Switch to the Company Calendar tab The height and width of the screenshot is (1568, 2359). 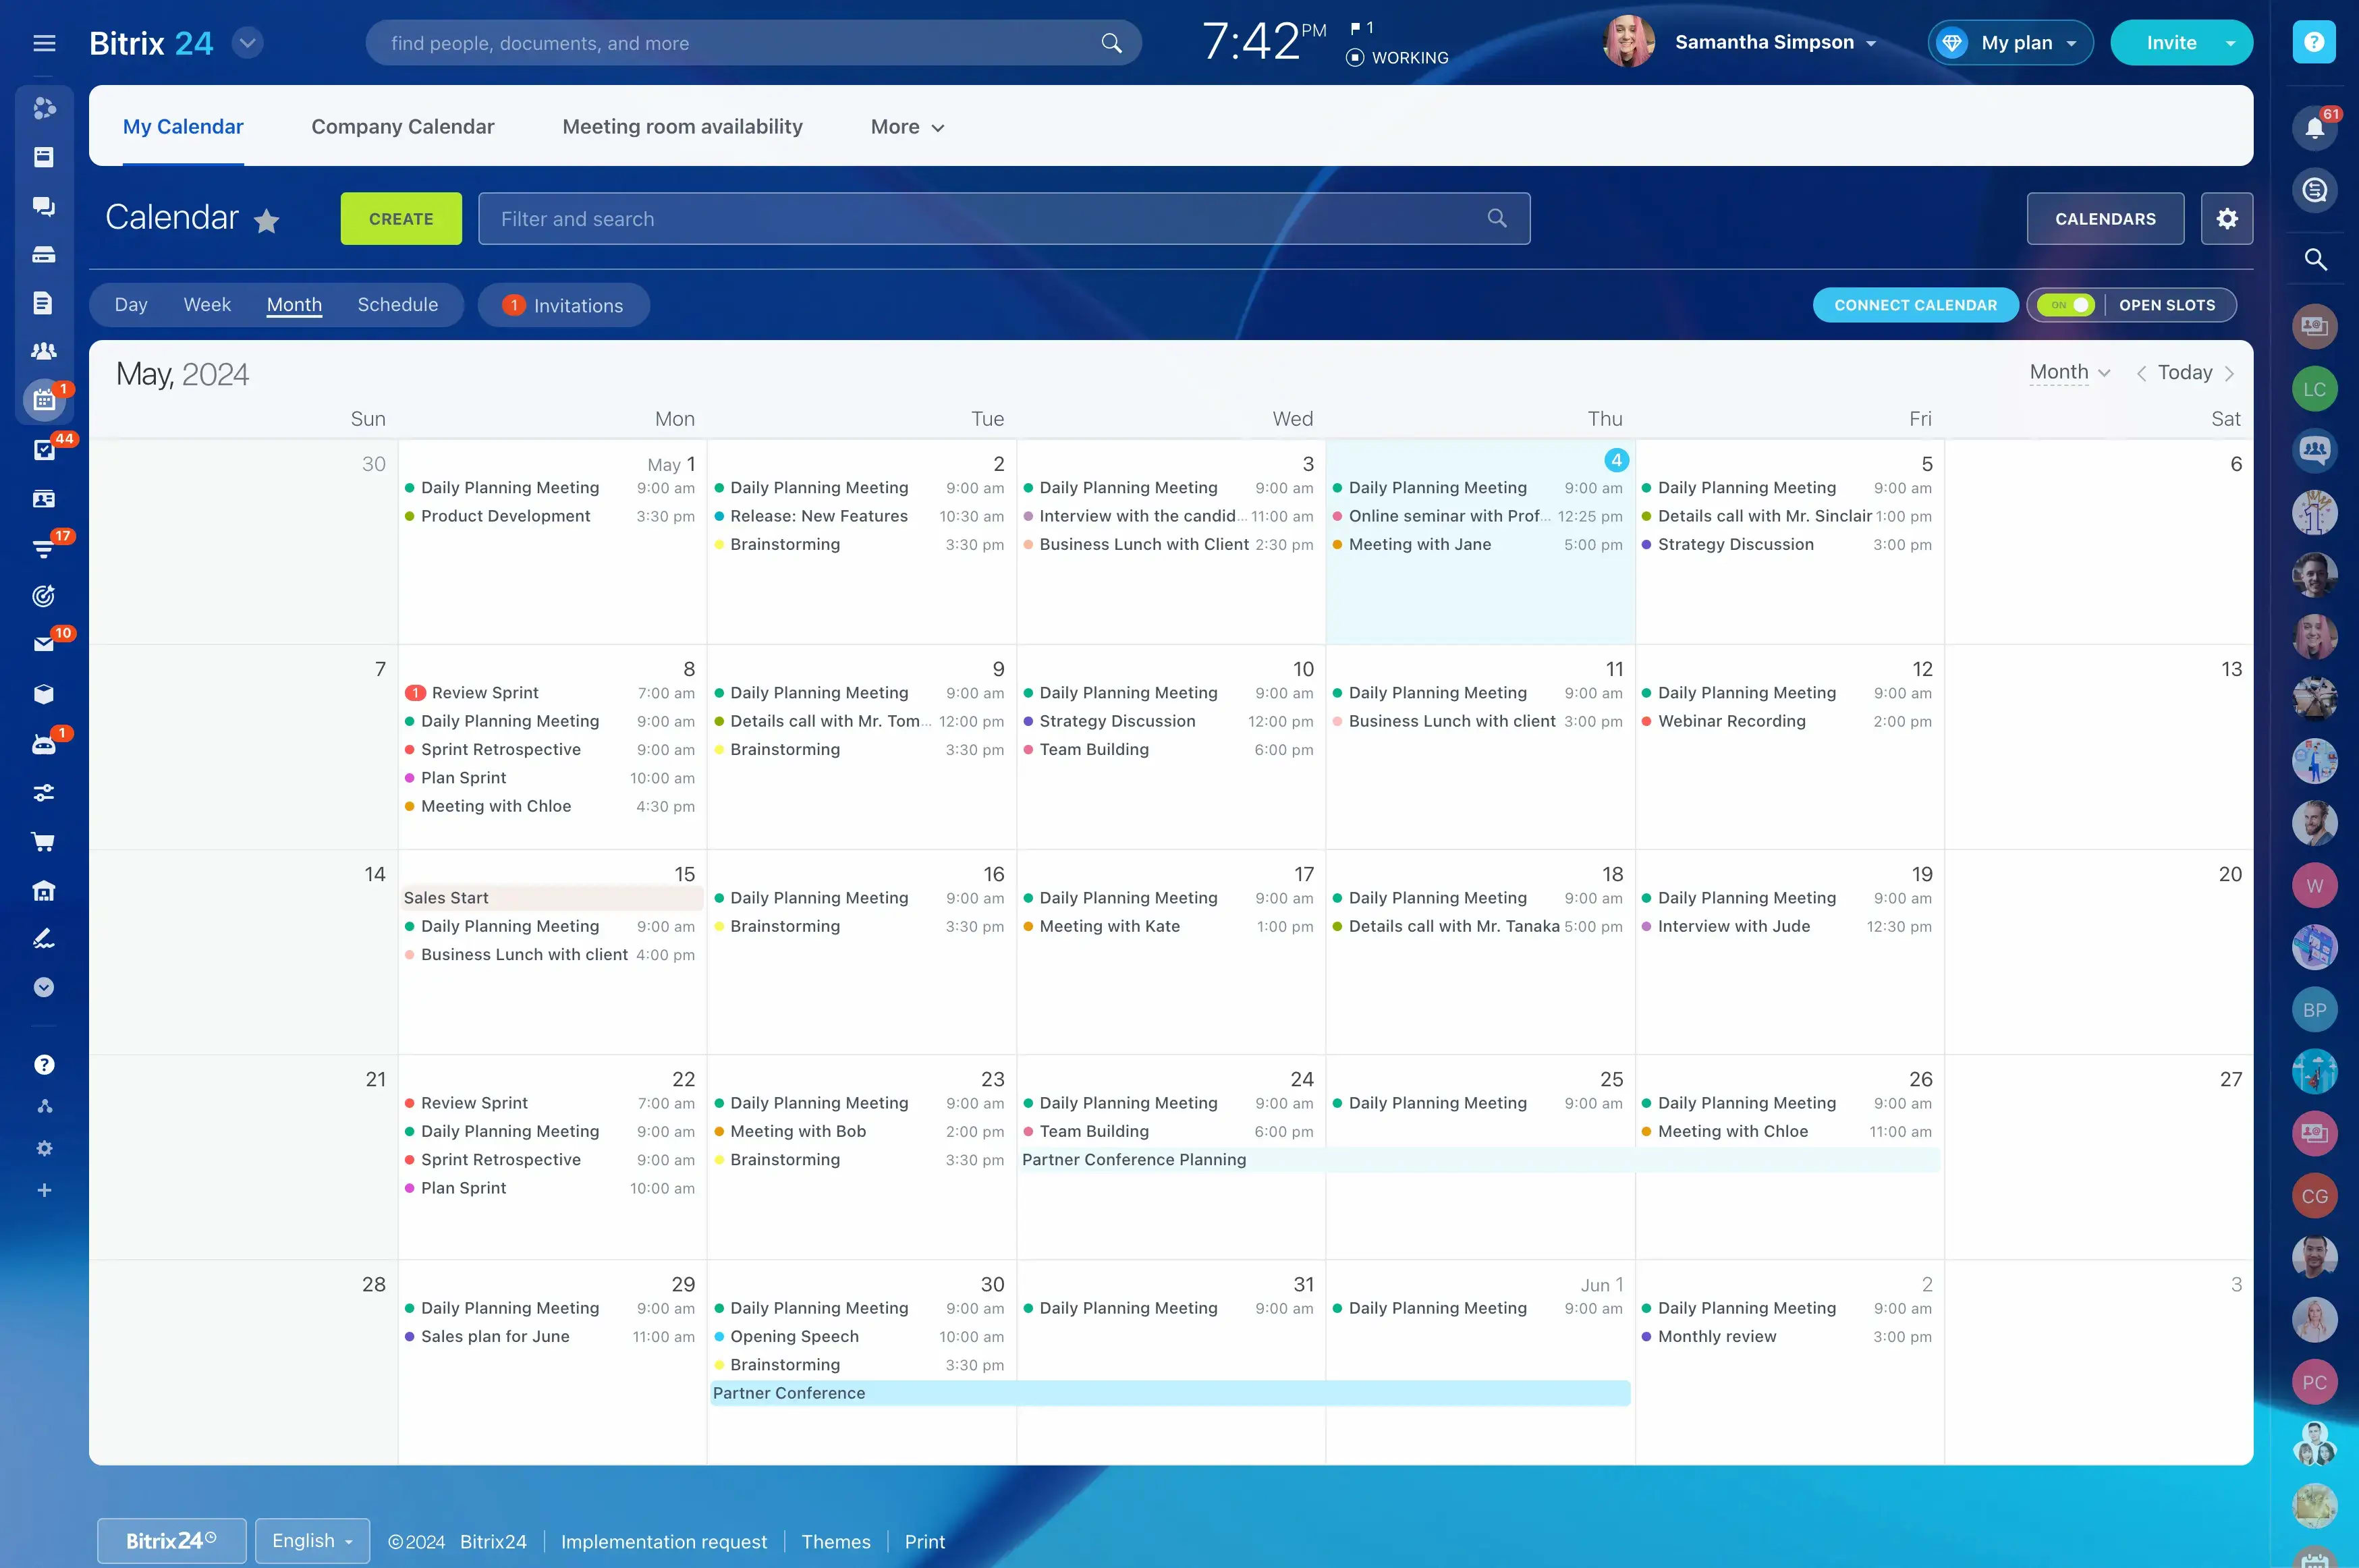[x=402, y=127]
